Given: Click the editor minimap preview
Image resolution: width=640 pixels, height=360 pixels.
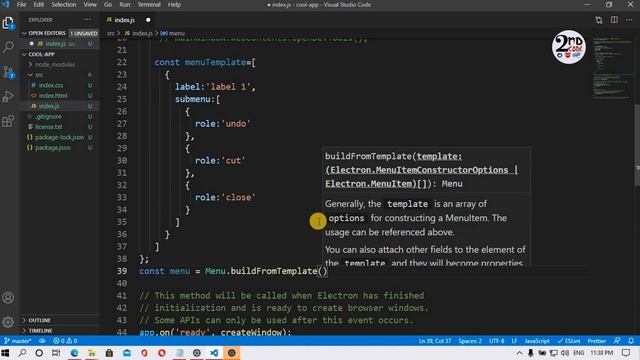Looking at the screenshot, I should point(612,69).
